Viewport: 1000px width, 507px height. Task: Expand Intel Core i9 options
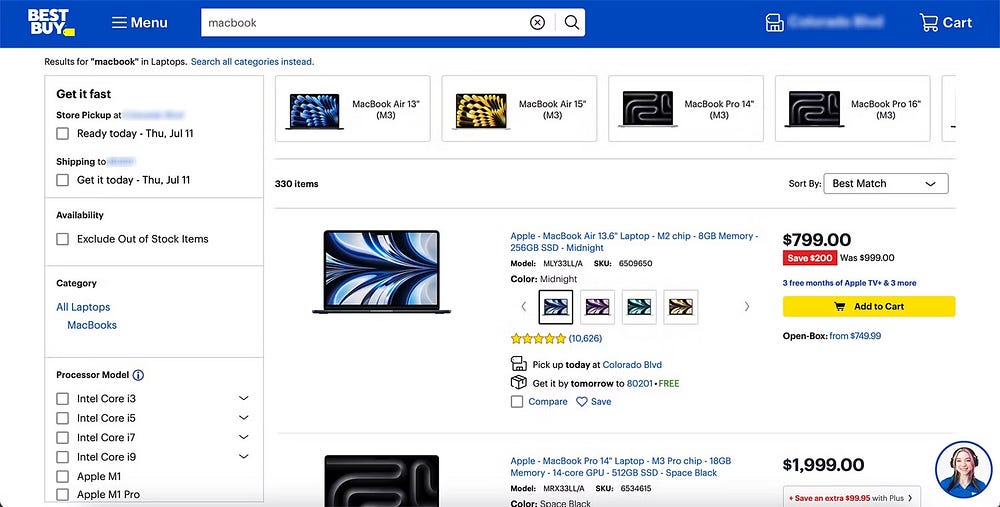tap(243, 457)
